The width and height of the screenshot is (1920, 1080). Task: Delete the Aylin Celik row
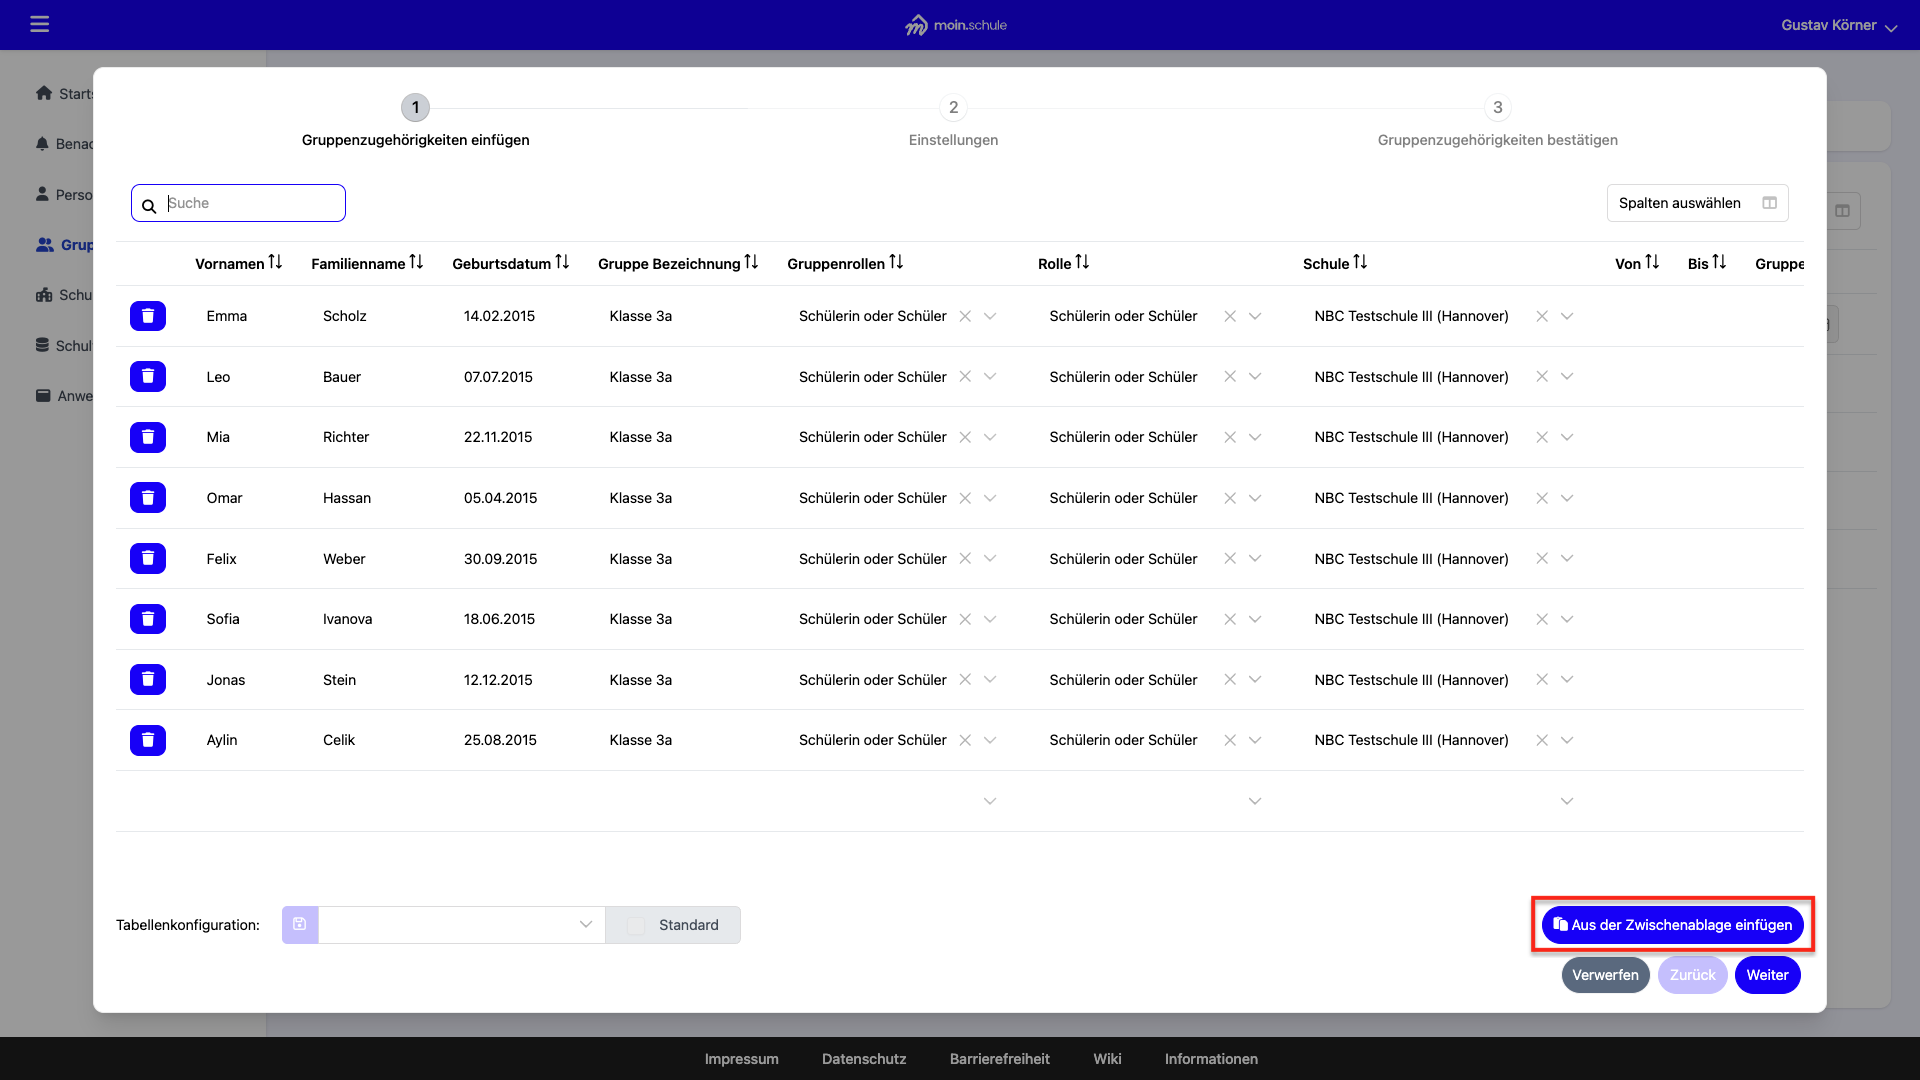pos(148,740)
